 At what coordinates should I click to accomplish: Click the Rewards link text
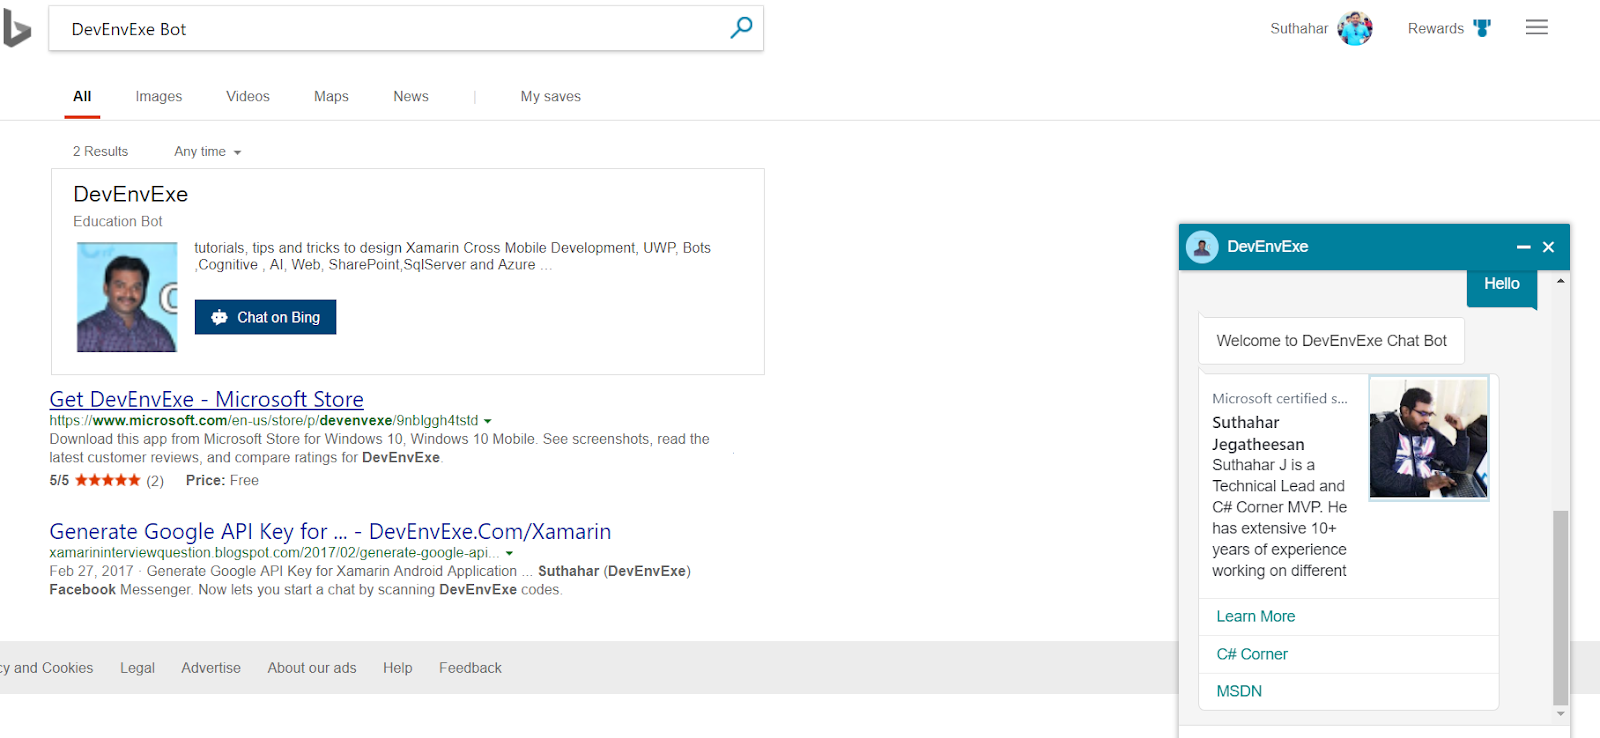coord(1436,28)
